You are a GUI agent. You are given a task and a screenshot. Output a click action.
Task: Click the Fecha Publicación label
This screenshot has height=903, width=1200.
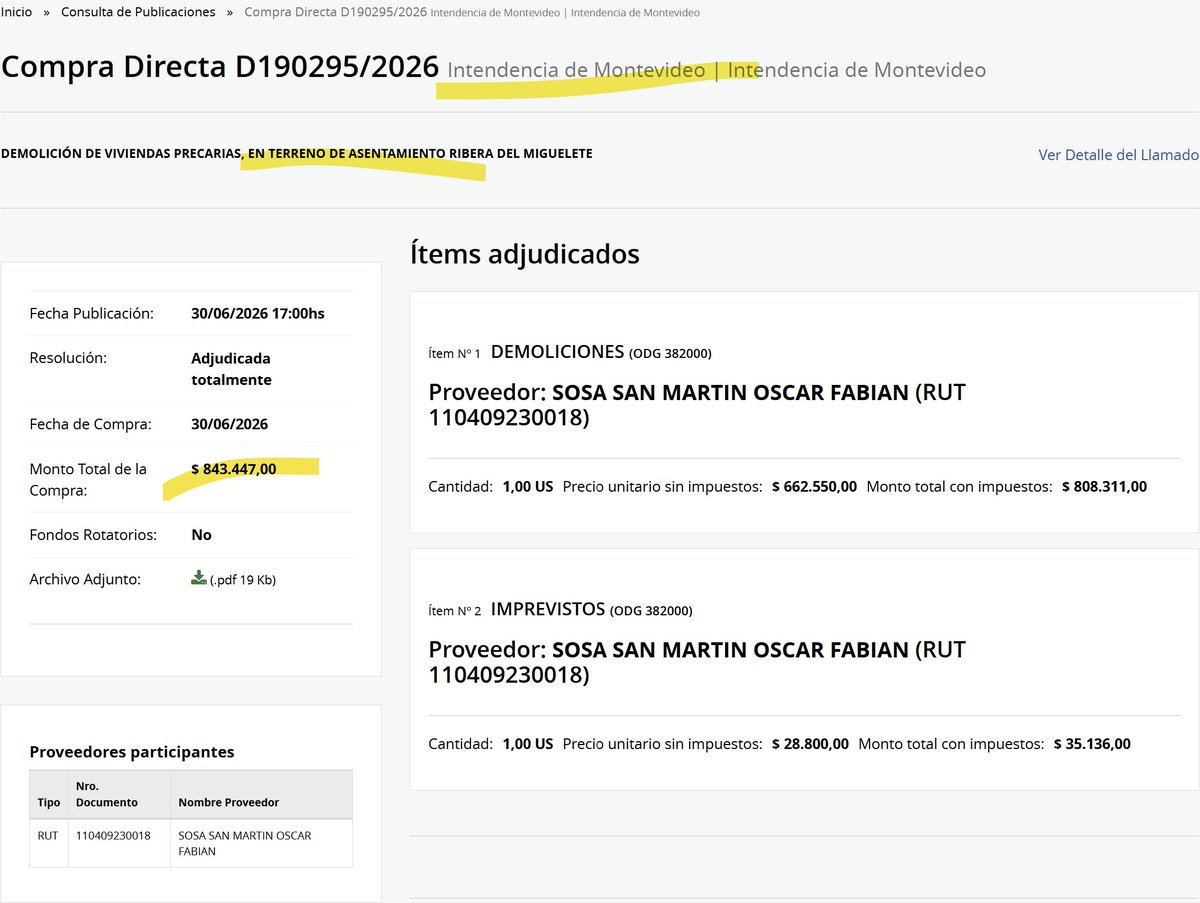coord(92,313)
